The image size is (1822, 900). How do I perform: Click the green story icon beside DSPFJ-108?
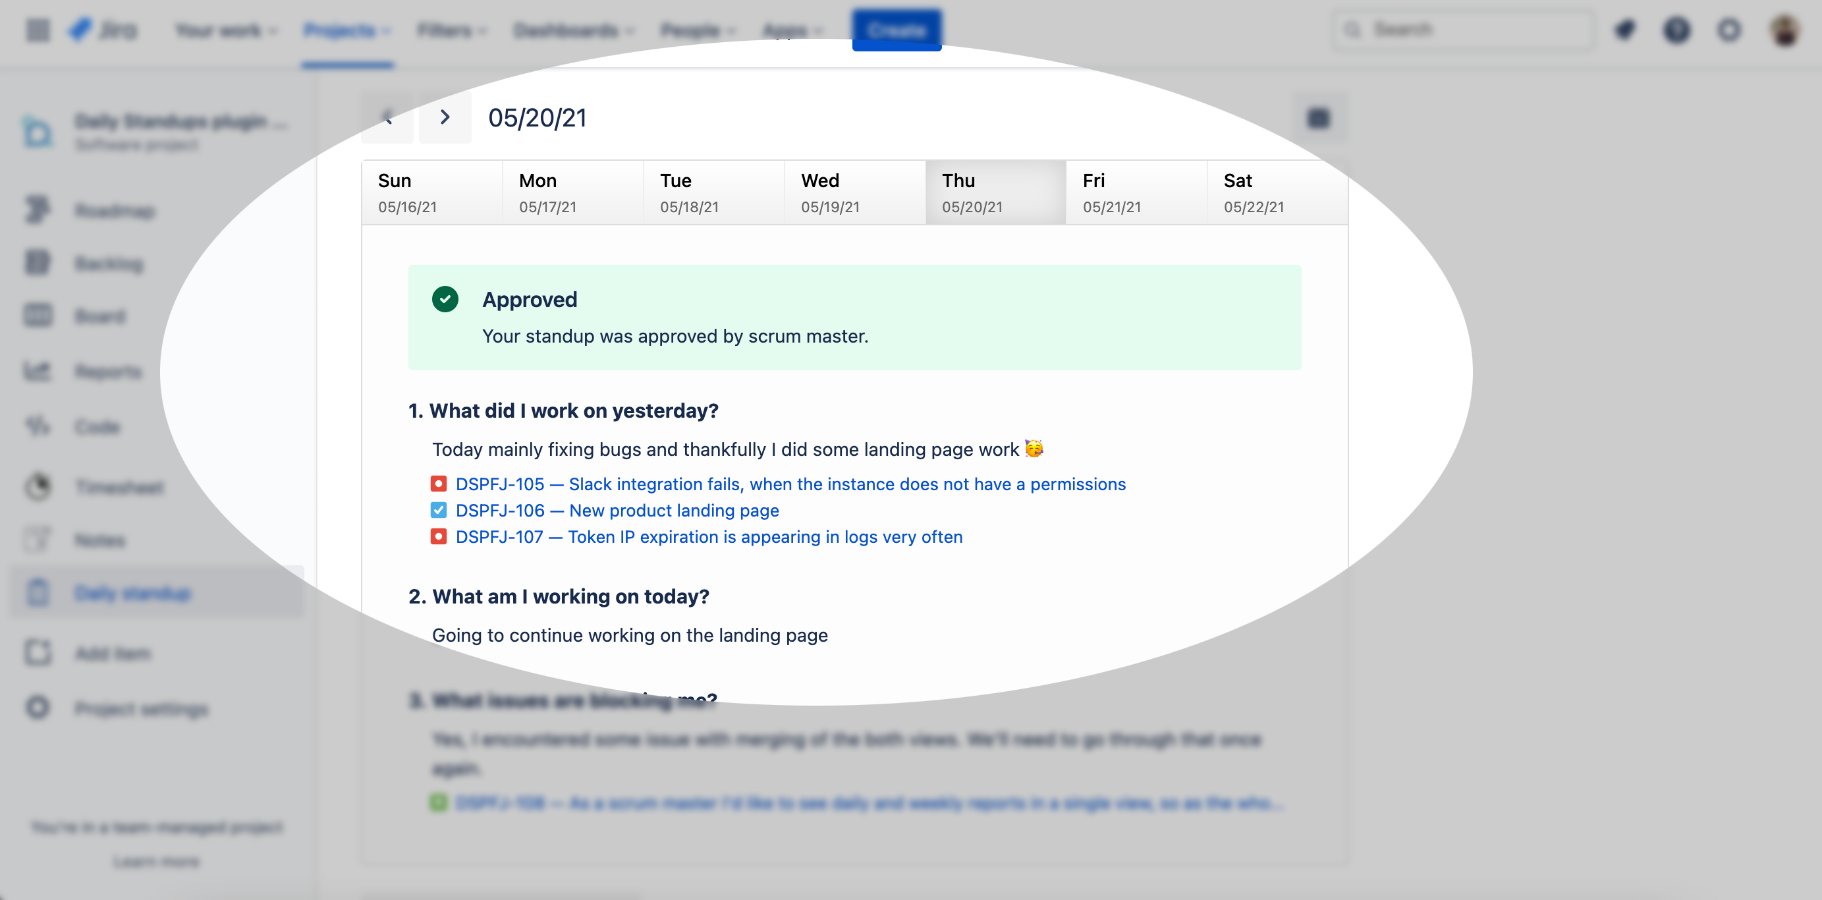tap(440, 802)
